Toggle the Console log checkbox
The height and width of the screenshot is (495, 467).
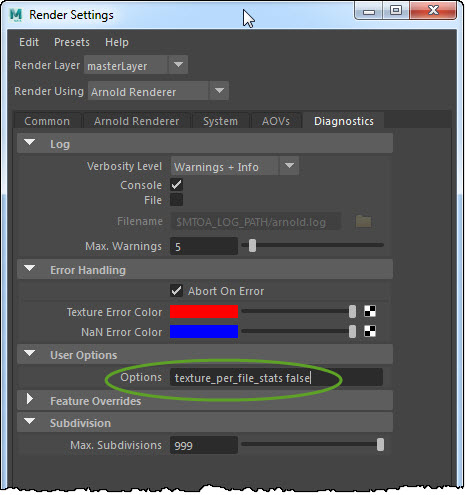point(176,185)
